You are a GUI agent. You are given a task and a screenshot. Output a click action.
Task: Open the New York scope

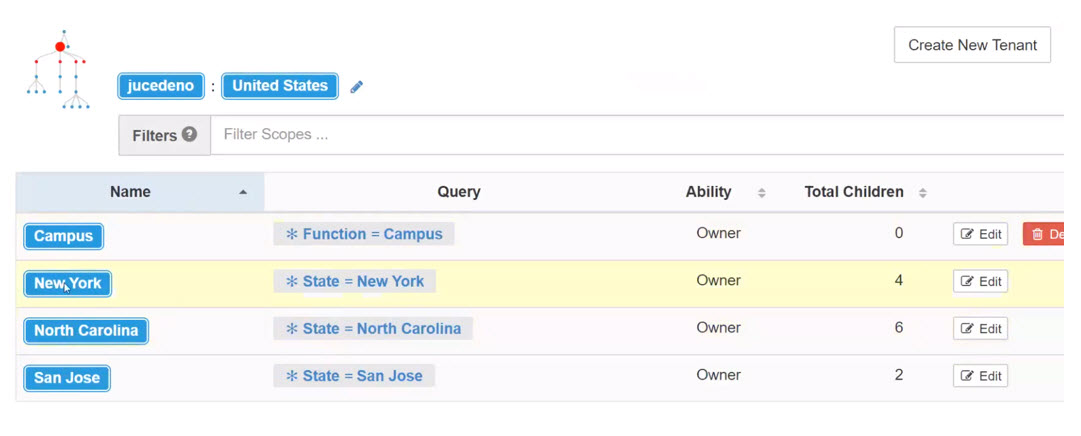[x=68, y=284]
